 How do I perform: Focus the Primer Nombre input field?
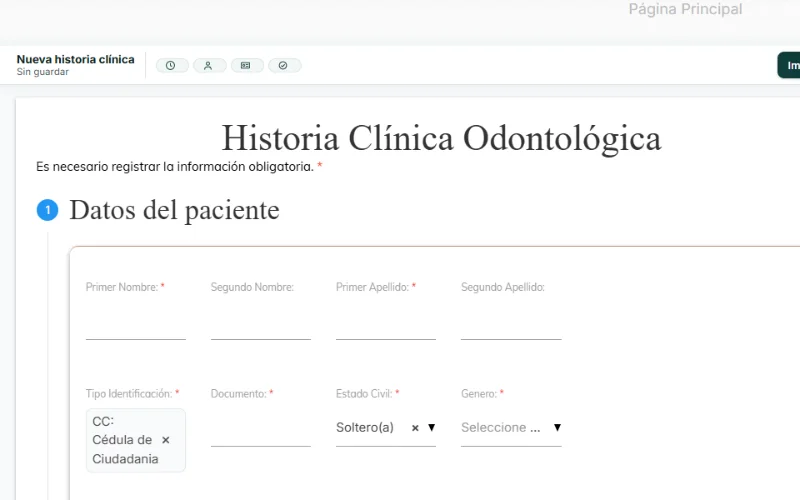[x=136, y=325]
